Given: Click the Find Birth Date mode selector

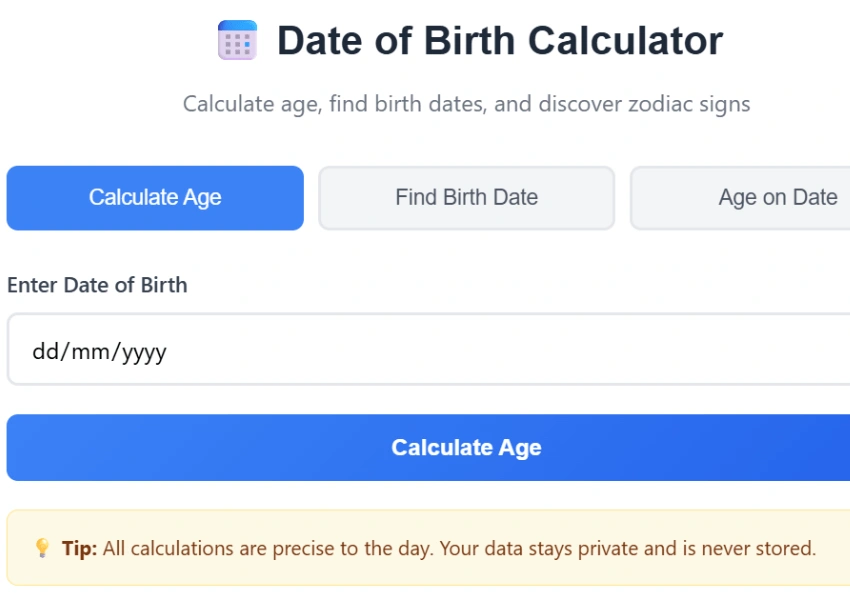Looking at the screenshot, I should pyautogui.click(x=466, y=198).
